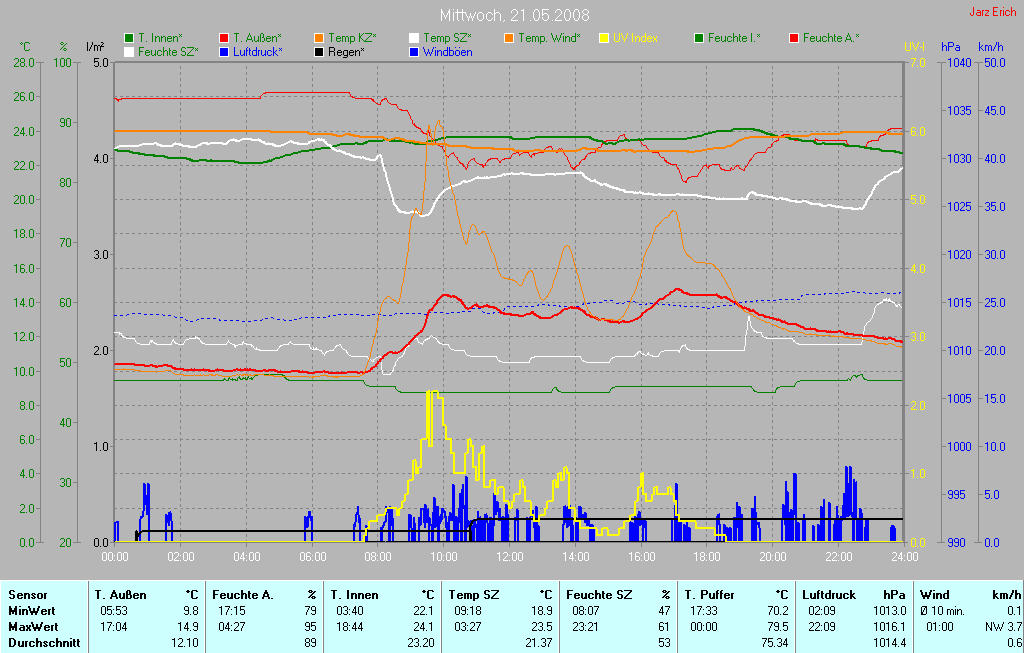Click the white Feuchte SZ legend swatch

coord(129,52)
